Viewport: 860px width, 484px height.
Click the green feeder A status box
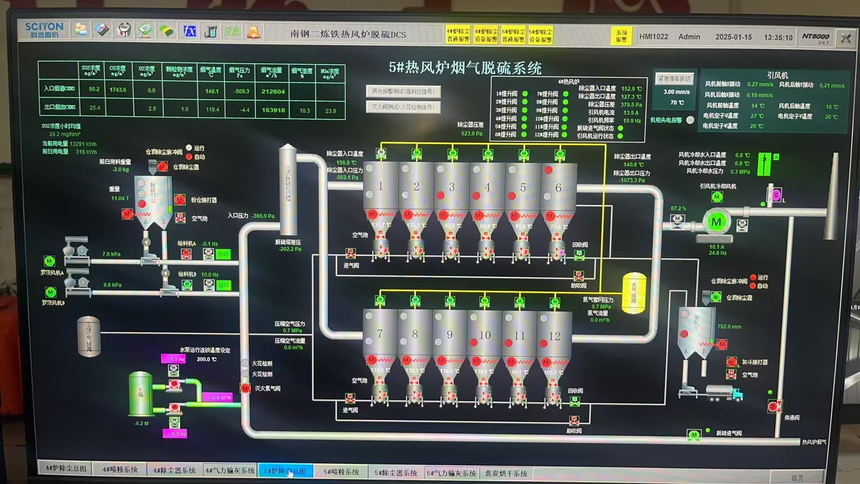(223, 254)
